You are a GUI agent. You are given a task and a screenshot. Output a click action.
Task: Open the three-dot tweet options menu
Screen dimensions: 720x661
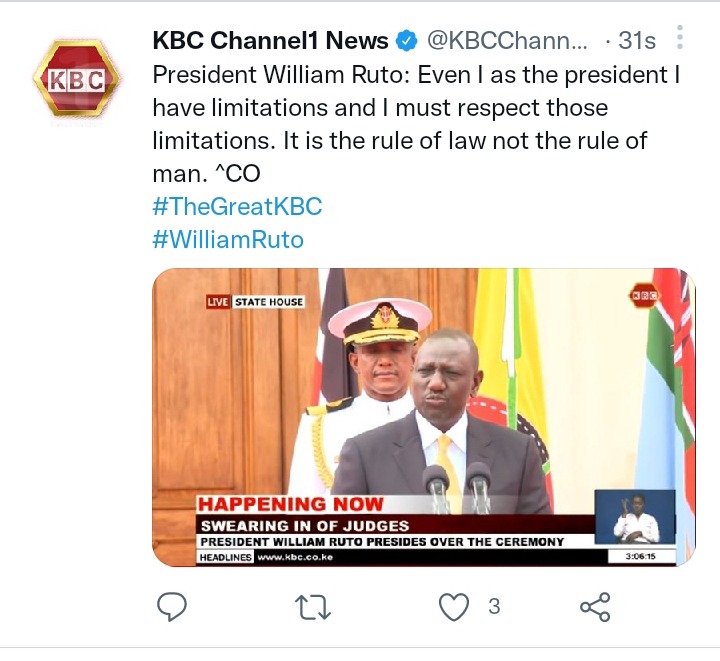680,37
